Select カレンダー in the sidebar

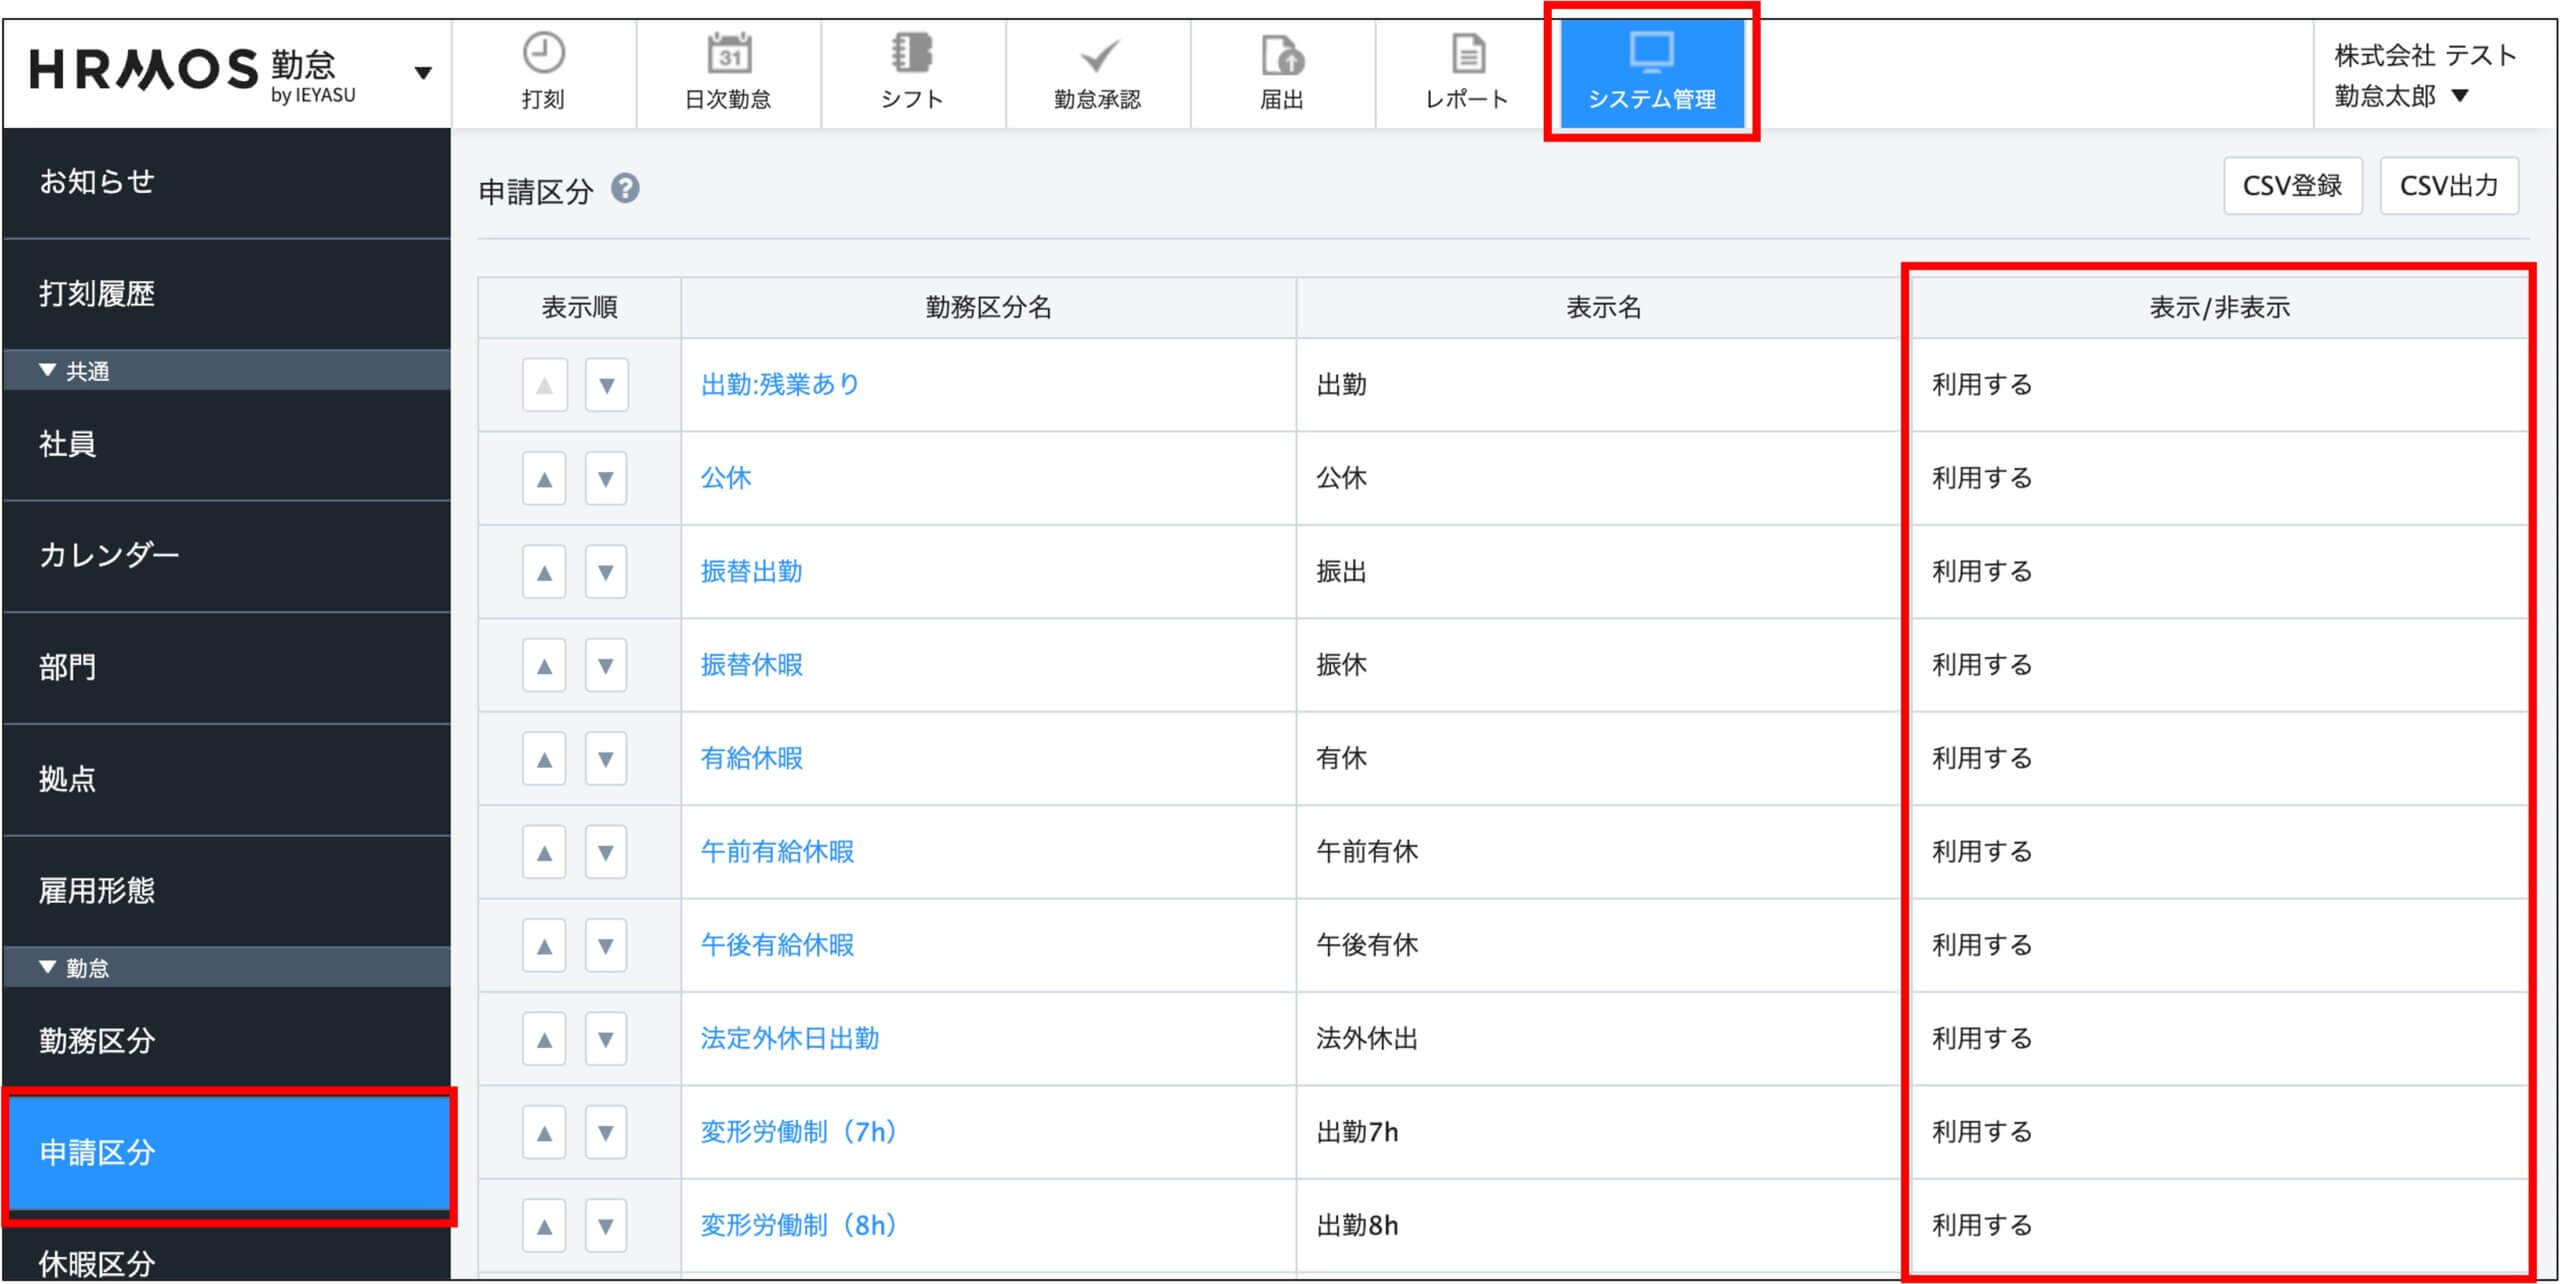[109, 555]
